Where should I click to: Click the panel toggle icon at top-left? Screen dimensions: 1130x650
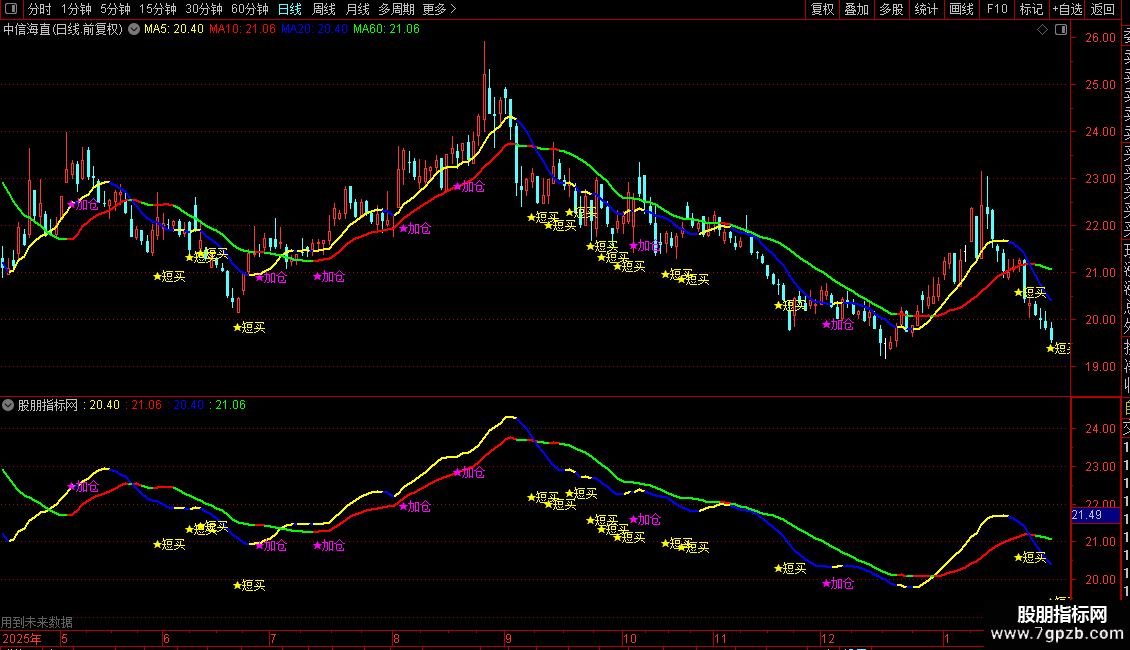(x=12, y=9)
